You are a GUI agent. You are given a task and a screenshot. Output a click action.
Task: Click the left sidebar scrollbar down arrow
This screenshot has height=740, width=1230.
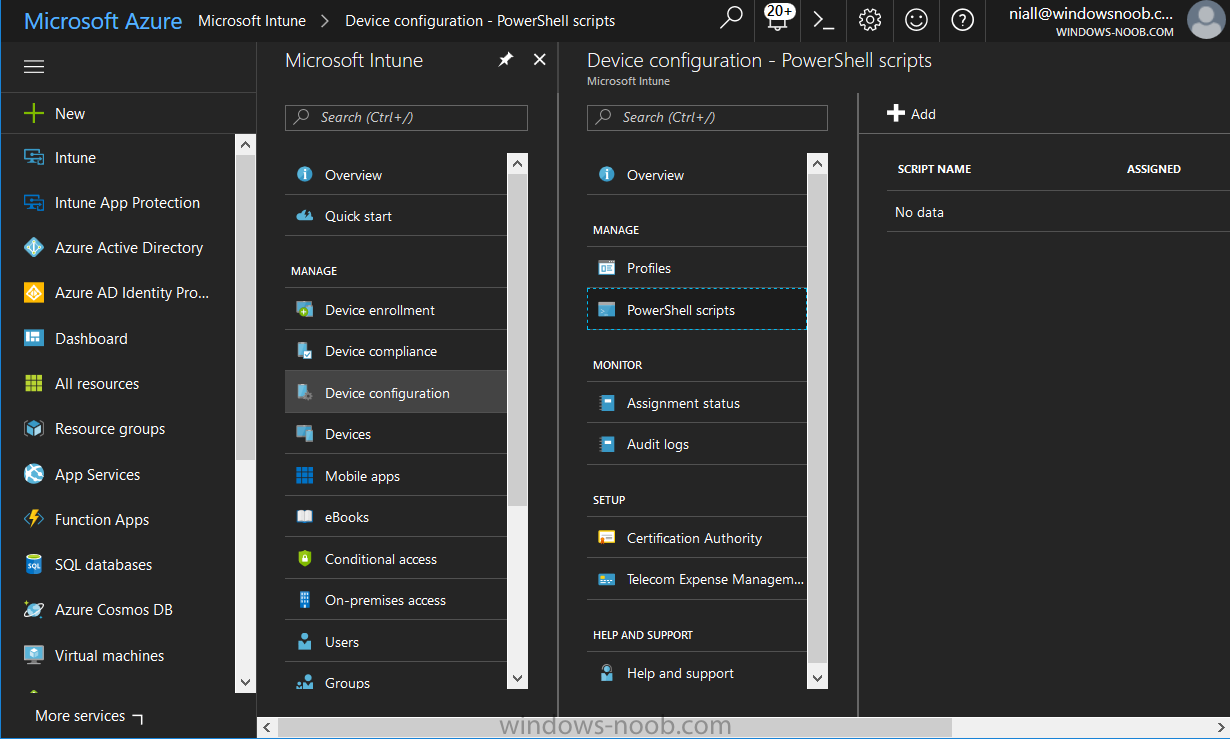click(x=246, y=681)
